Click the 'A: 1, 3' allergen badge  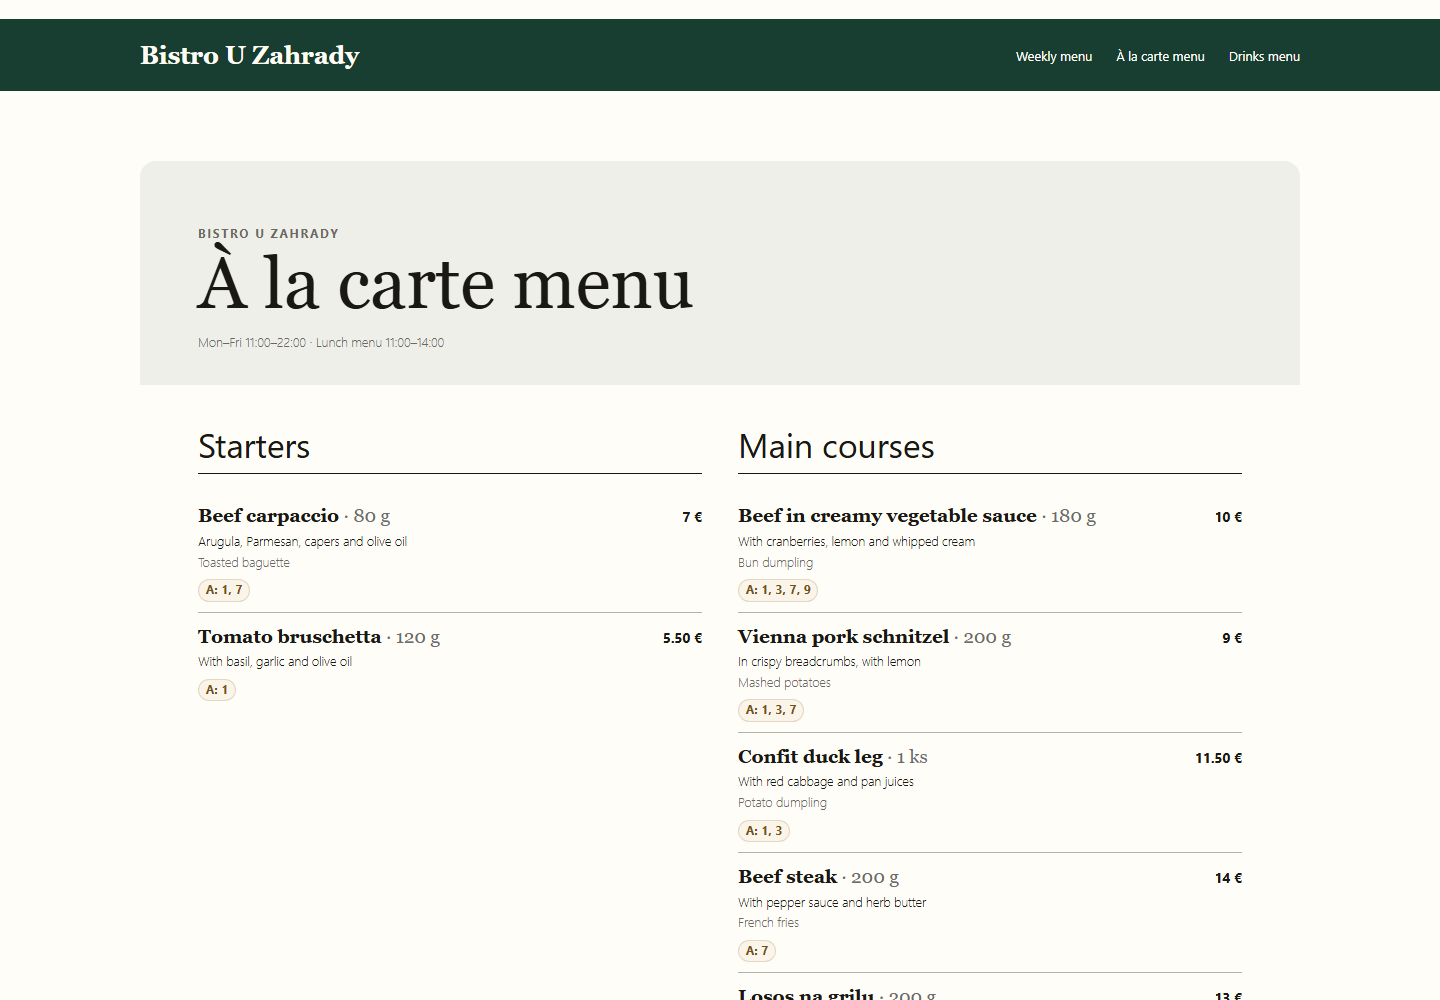coord(764,831)
